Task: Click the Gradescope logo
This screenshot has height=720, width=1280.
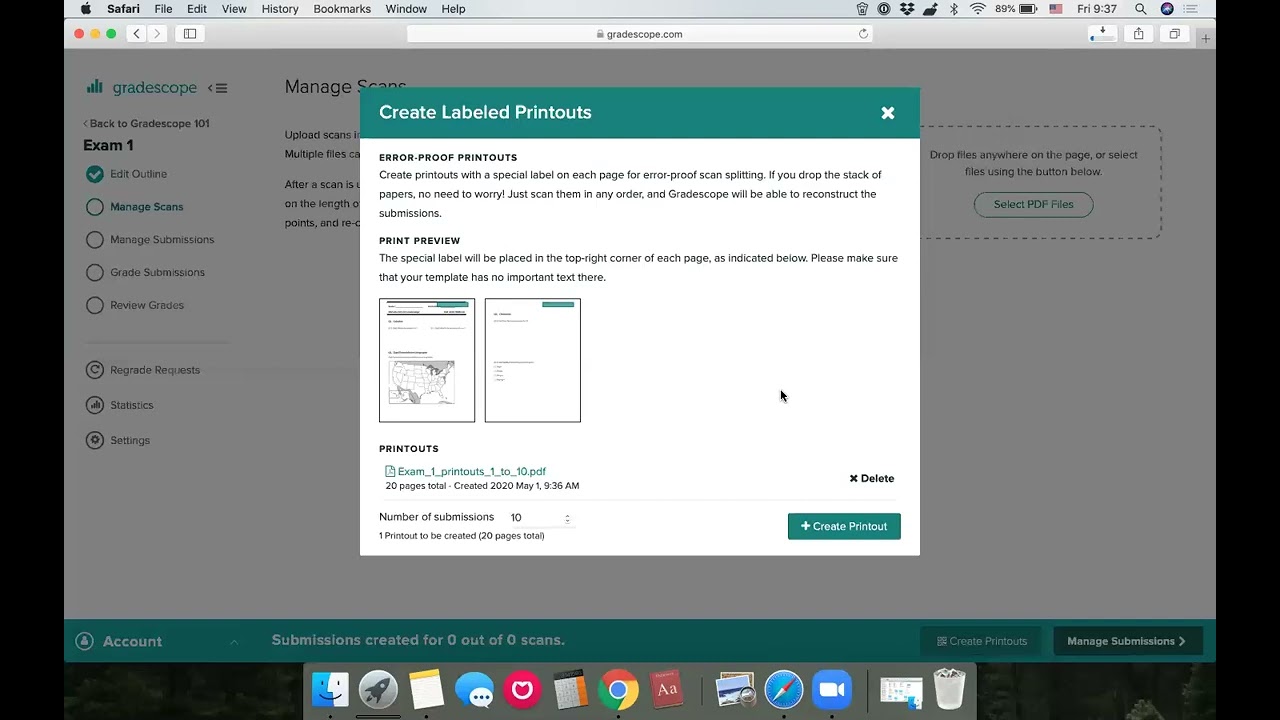Action: pyautogui.click(x=141, y=87)
